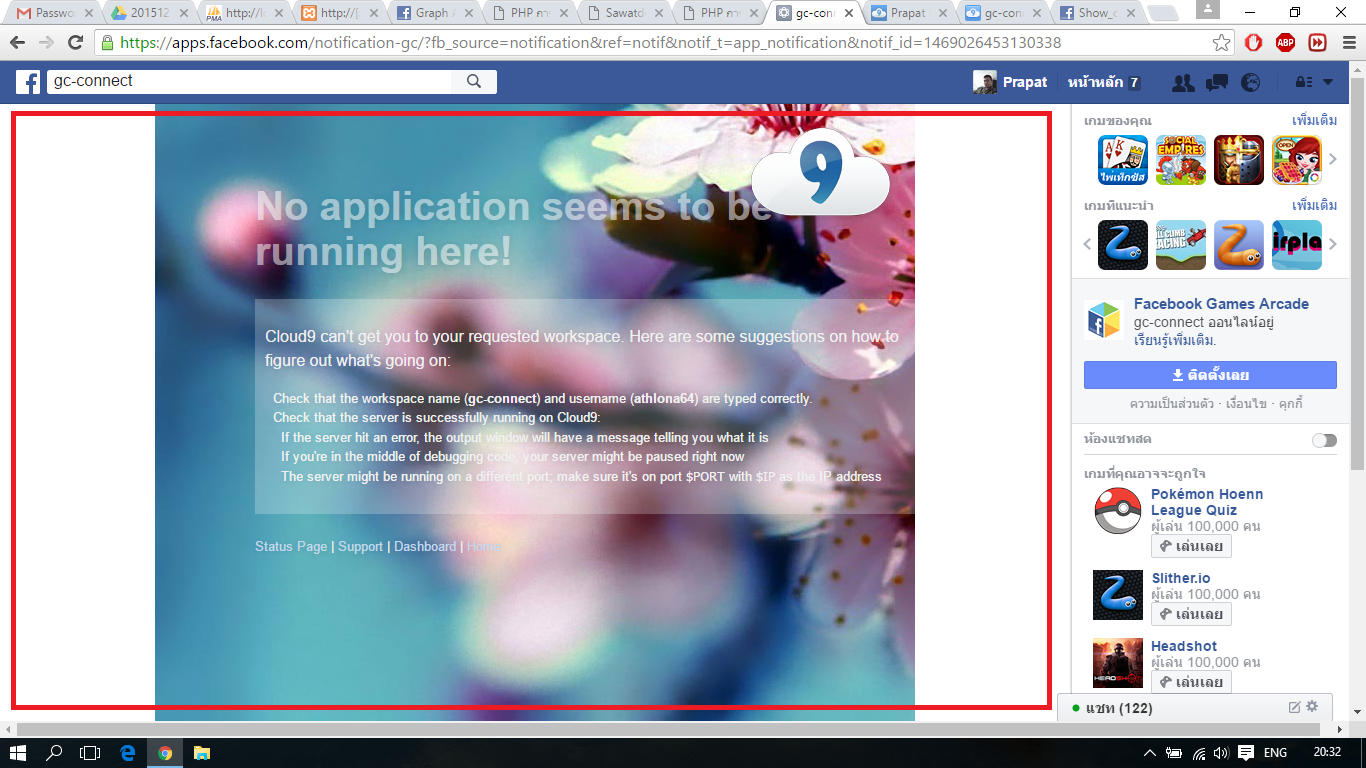
Task: Click เล่นเลย under Pokémon Hoenn League Quiz
Action: [x=1191, y=547]
